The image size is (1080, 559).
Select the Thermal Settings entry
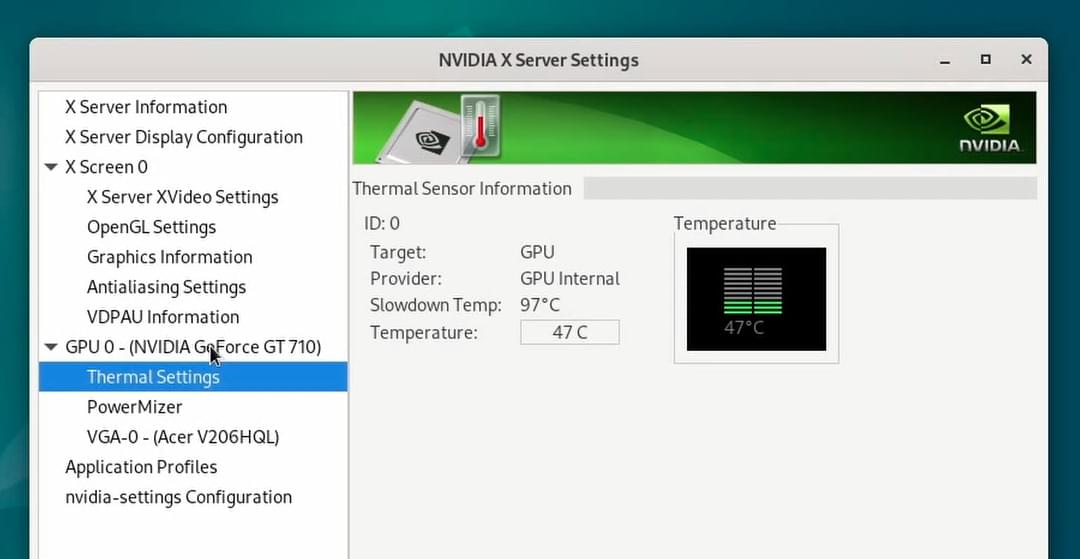[194, 377]
